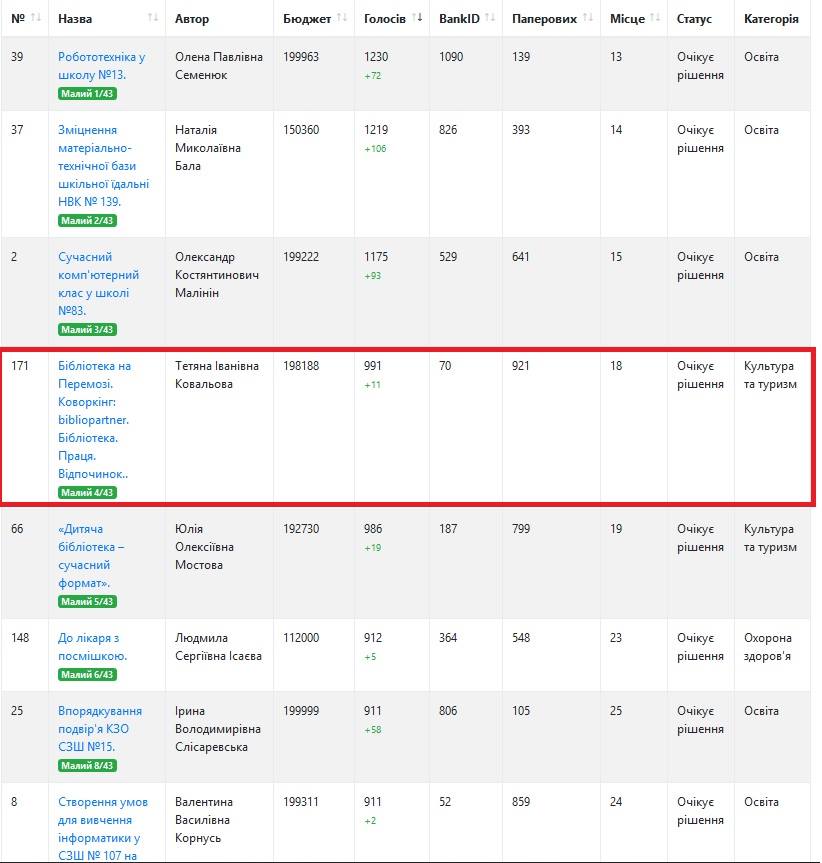Viewport: 822px width, 863px height.
Task: Open Впорядкування подвір'я КЗО СЗШ №15
Action: tap(100, 728)
